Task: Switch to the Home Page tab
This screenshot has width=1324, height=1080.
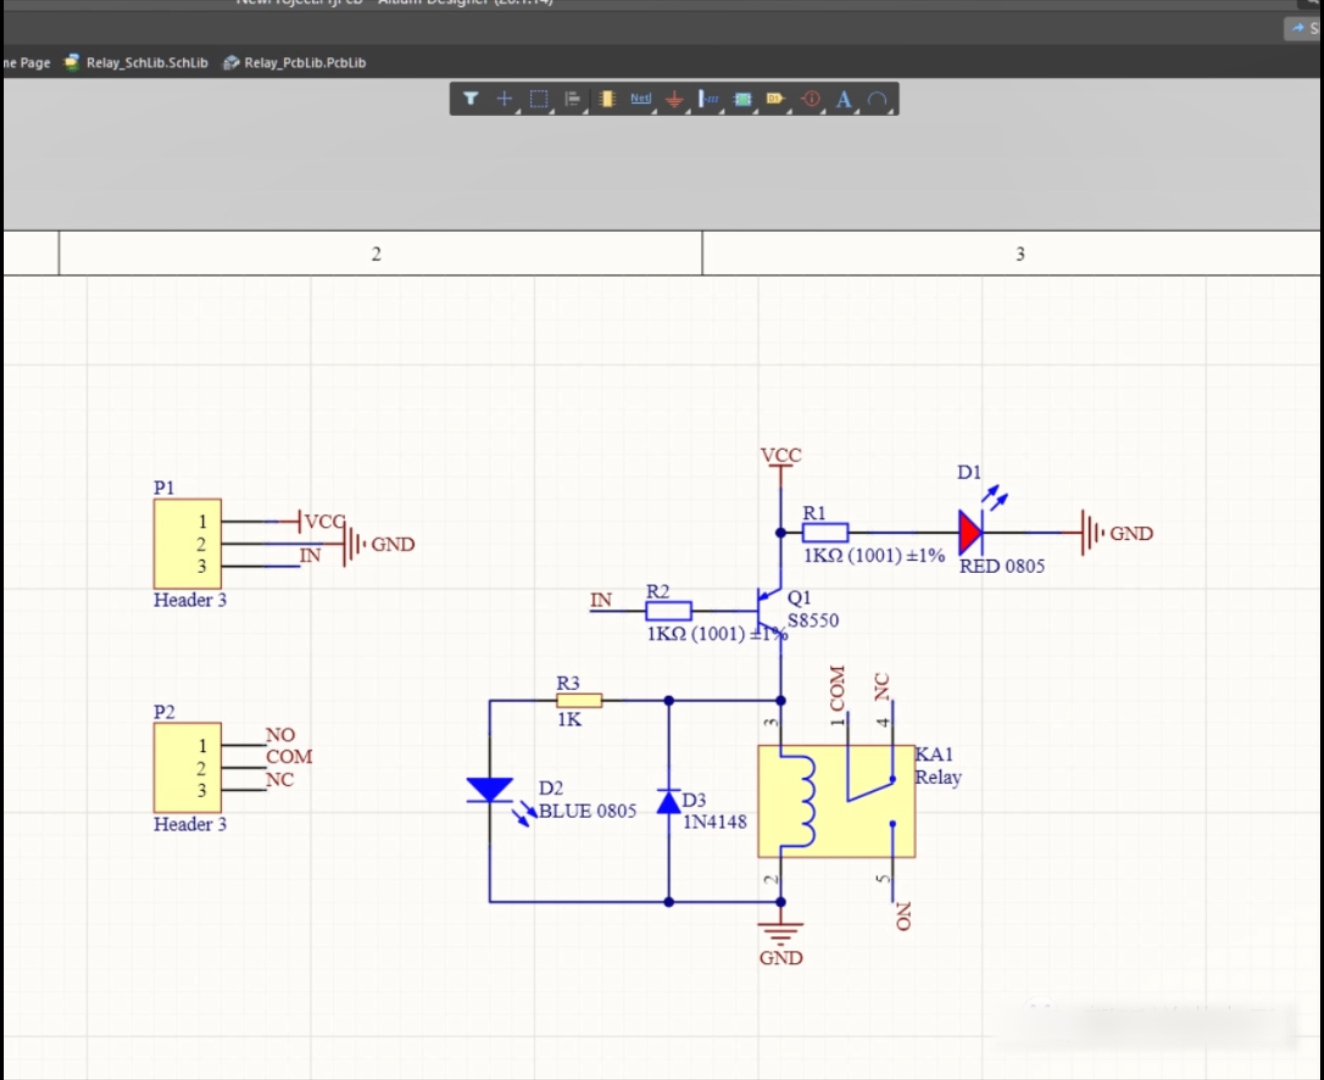Action: click(x=27, y=62)
